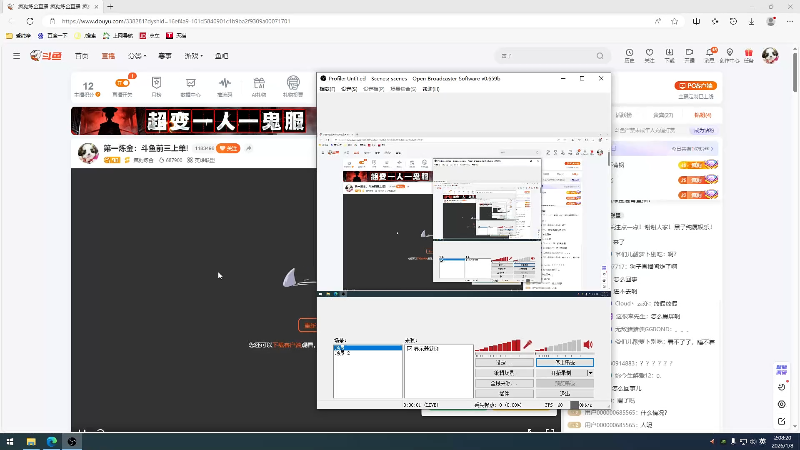This screenshot has height=450, width=800.
Task: Open the history clock icon in Douyu header
Action: (629, 55)
